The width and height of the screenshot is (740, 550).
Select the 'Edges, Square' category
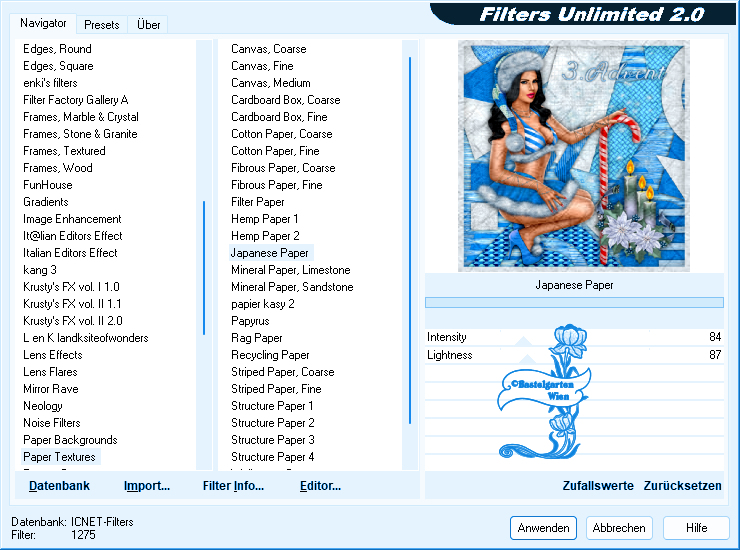pyautogui.click(x=58, y=66)
